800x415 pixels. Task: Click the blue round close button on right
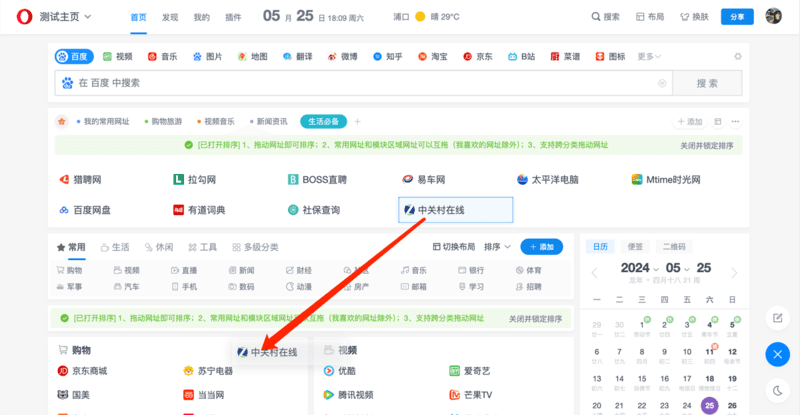778,354
